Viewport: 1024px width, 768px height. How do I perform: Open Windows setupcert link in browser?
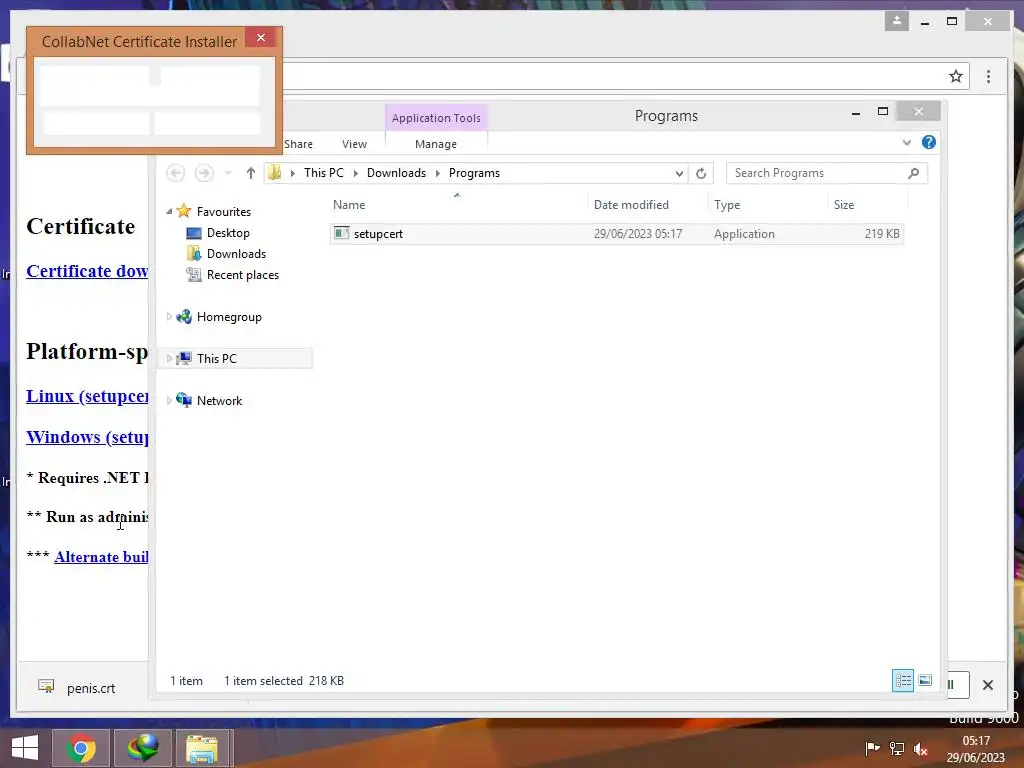pyautogui.click(x=87, y=437)
